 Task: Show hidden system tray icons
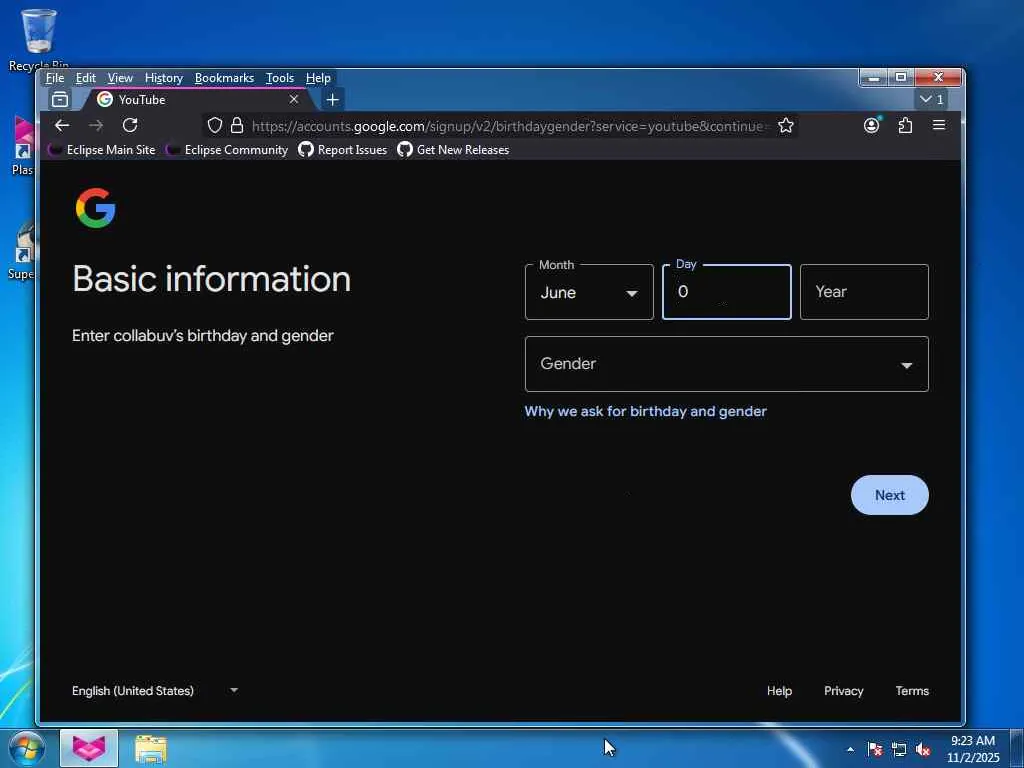(x=850, y=749)
